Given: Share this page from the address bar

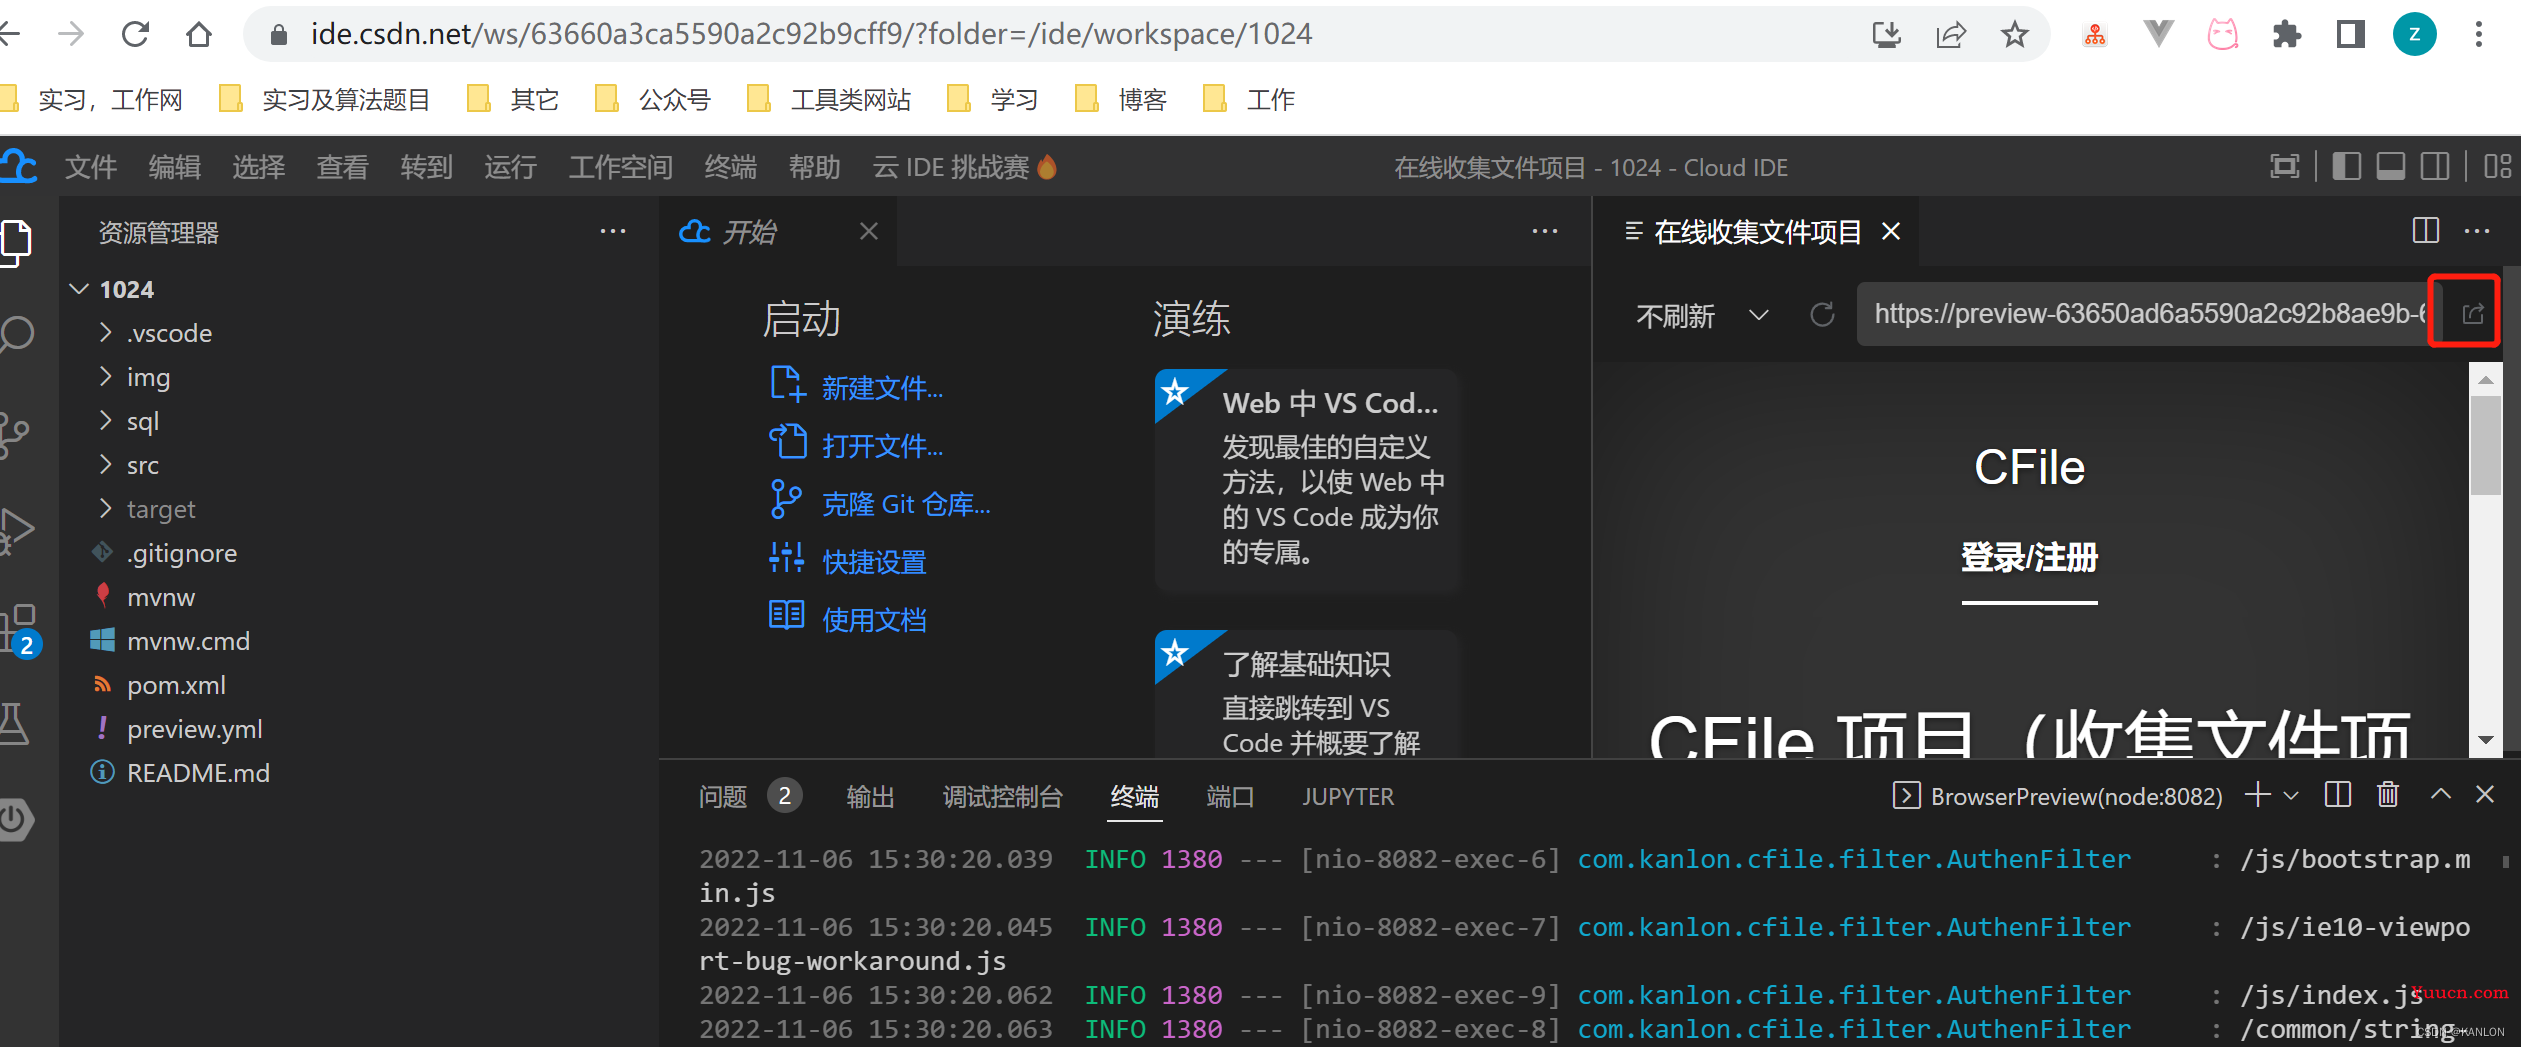Looking at the screenshot, I should 1950,35.
